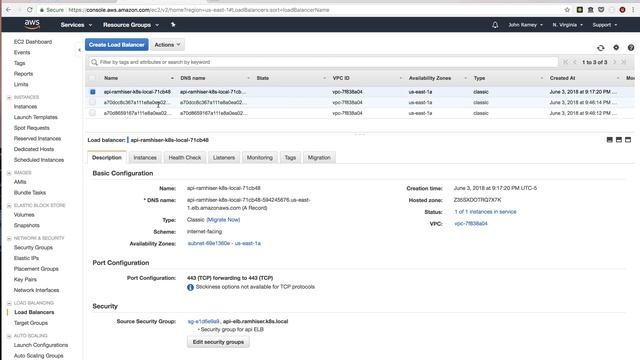The image size is (640, 360).
Task: Open table settings gear icon
Action: [x=616, y=47]
